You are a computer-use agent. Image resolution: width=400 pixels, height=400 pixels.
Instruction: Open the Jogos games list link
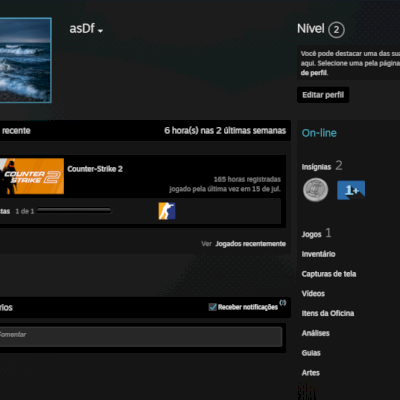[x=312, y=234]
